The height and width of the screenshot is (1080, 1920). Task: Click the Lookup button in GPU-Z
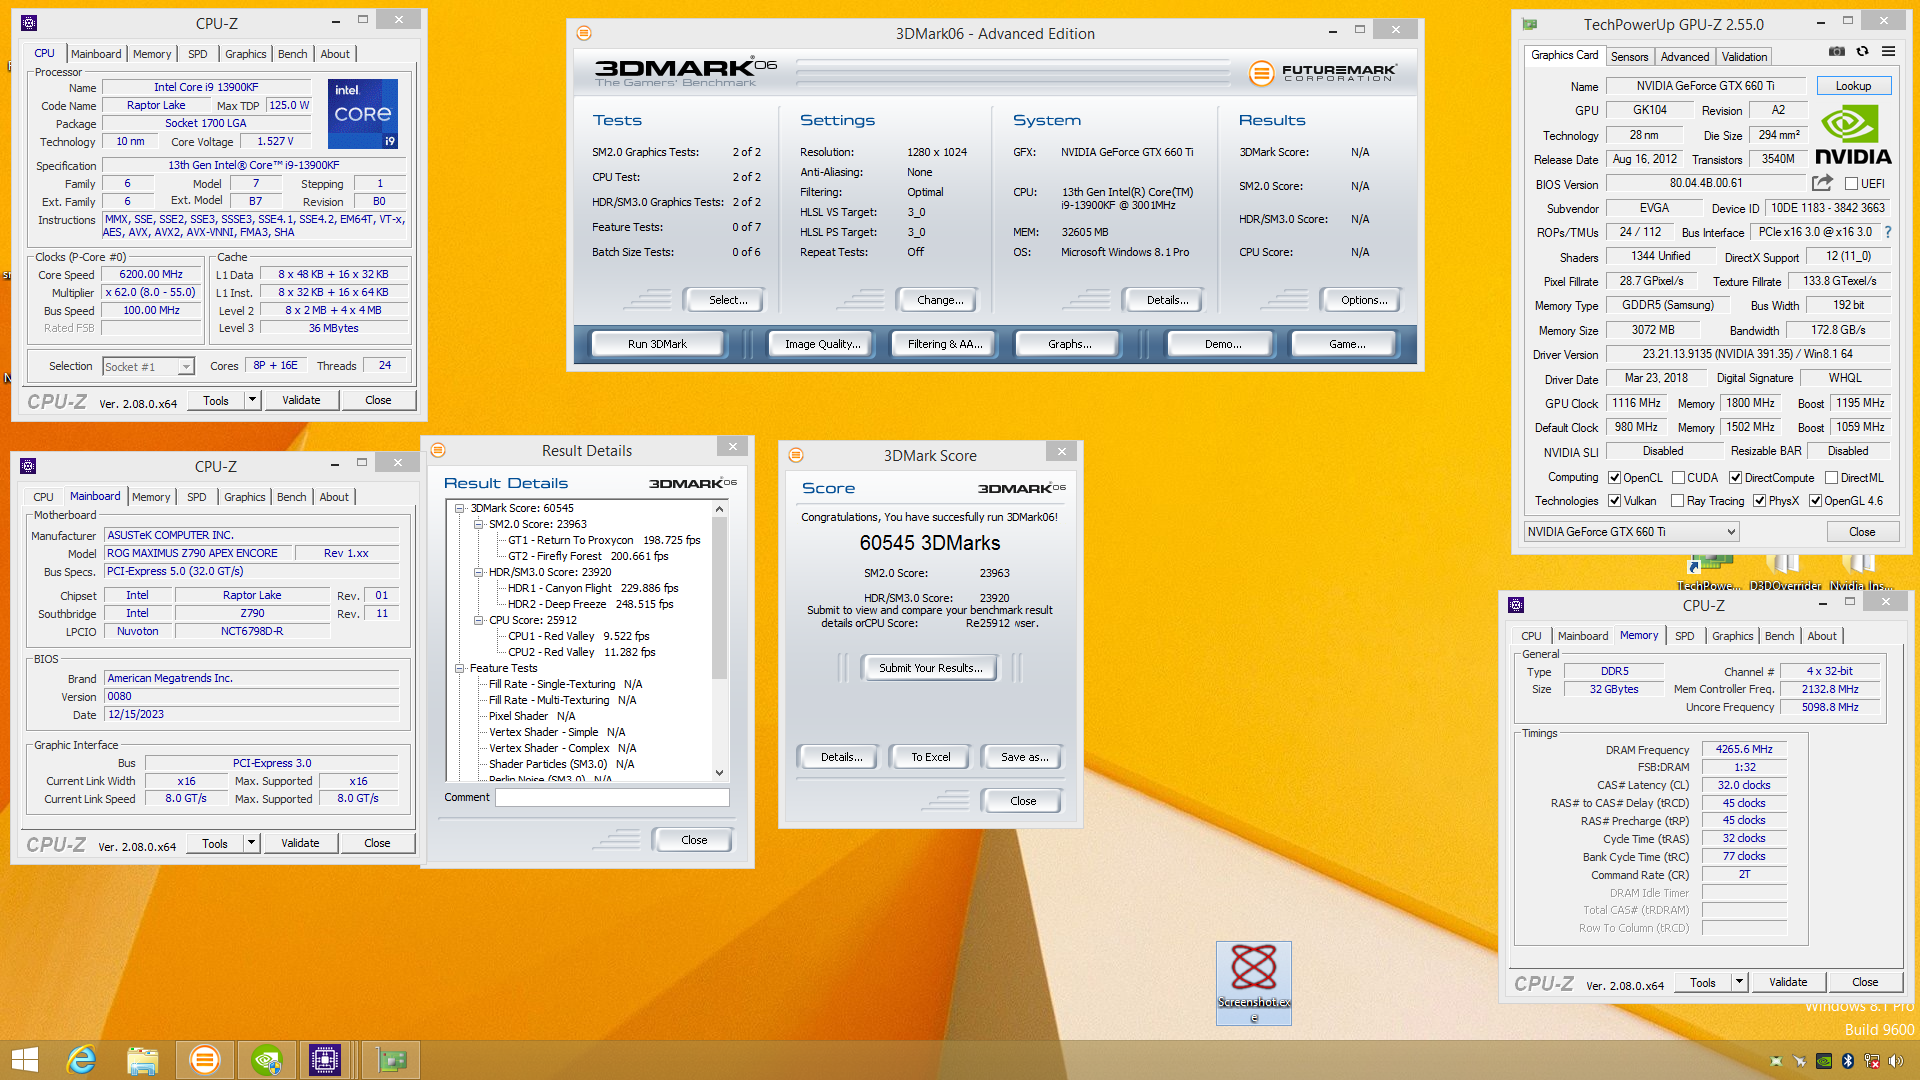click(x=1853, y=86)
